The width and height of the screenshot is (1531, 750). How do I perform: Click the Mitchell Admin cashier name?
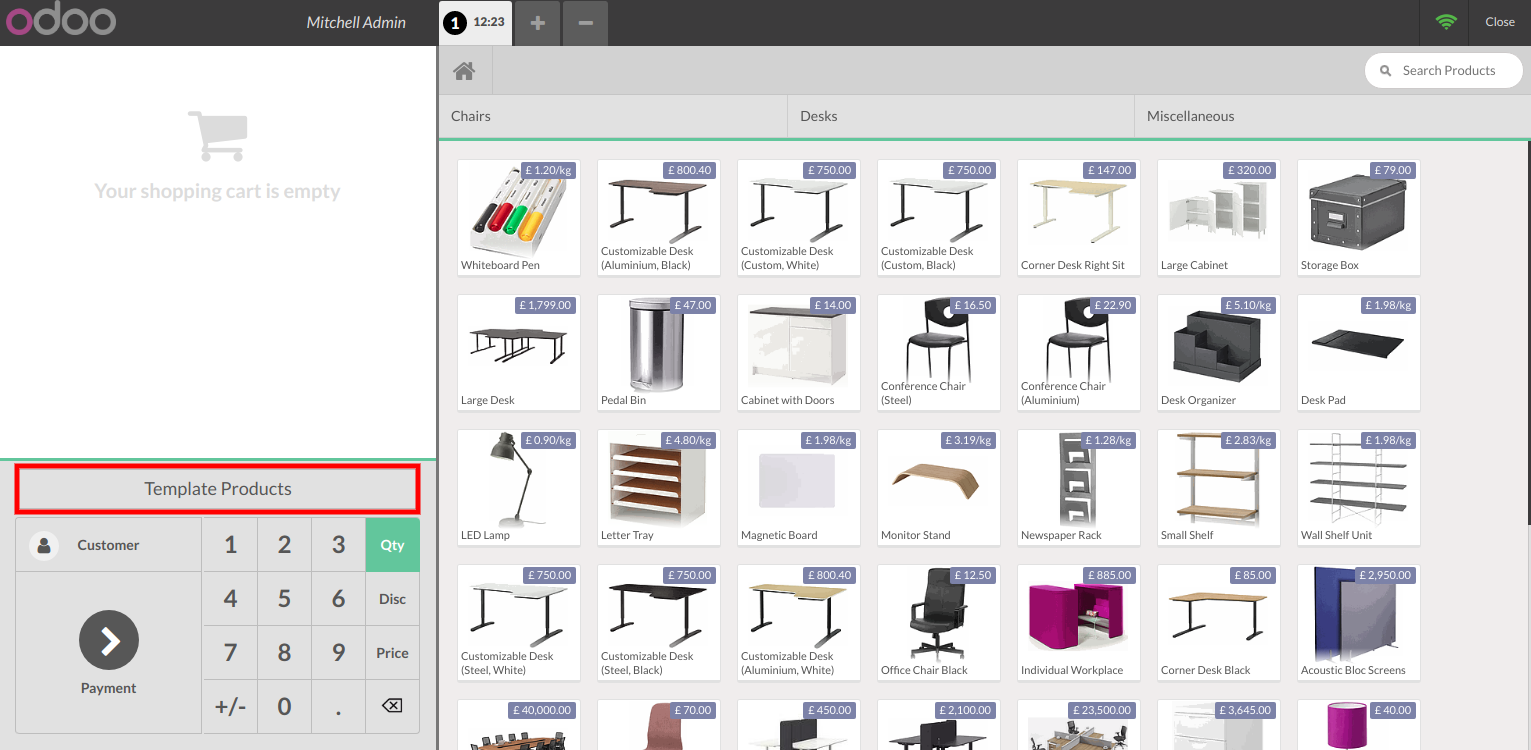coord(356,22)
